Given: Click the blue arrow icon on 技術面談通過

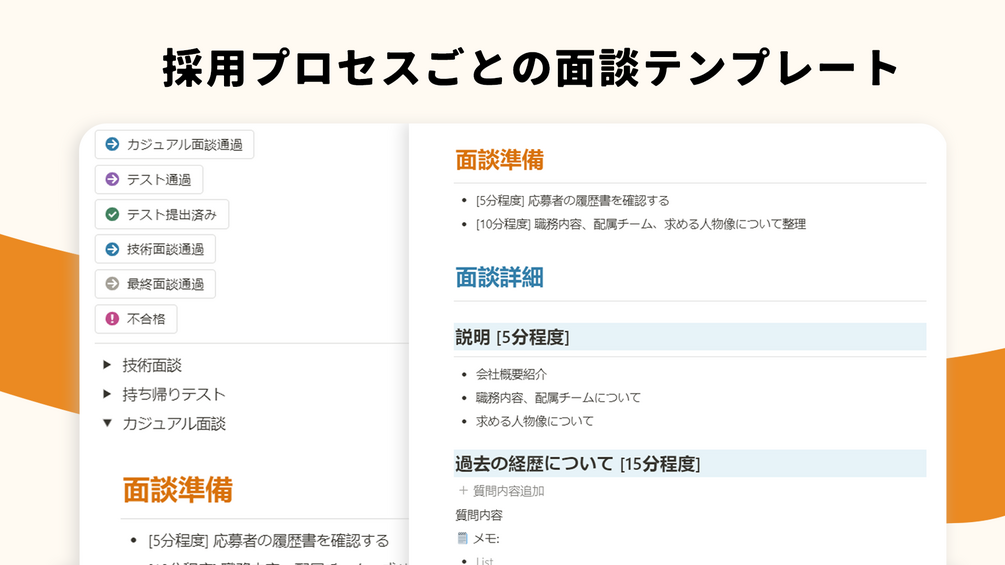Looking at the screenshot, I should [x=112, y=249].
